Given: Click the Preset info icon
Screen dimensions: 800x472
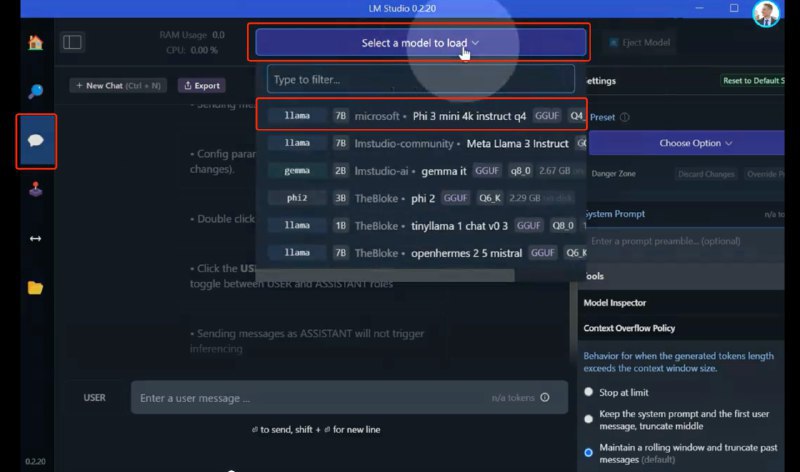Looking at the screenshot, I should pos(625,117).
